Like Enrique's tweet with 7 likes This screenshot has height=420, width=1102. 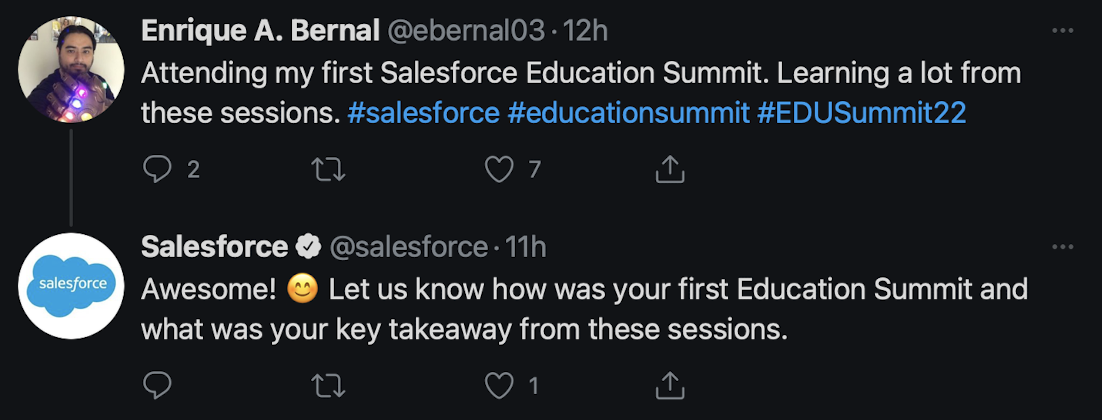click(x=499, y=170)
